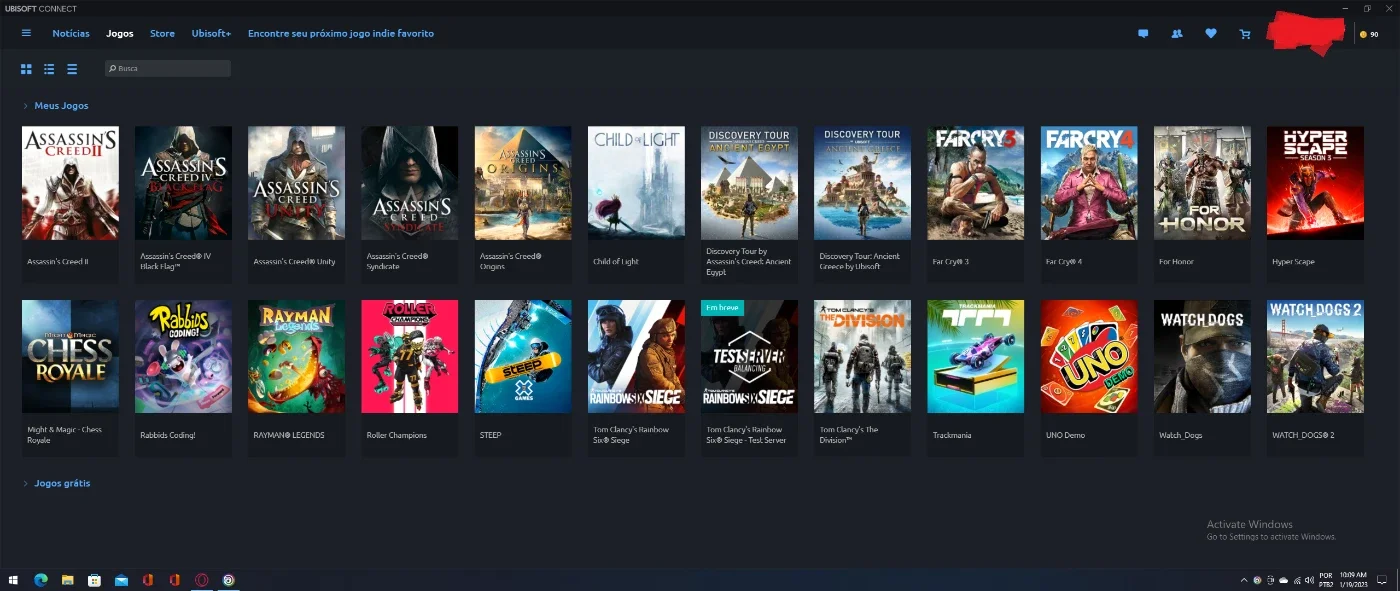Open the wishlist heart icon
The height and width of the screenshot is (591, 1400).
point(1211,33)
